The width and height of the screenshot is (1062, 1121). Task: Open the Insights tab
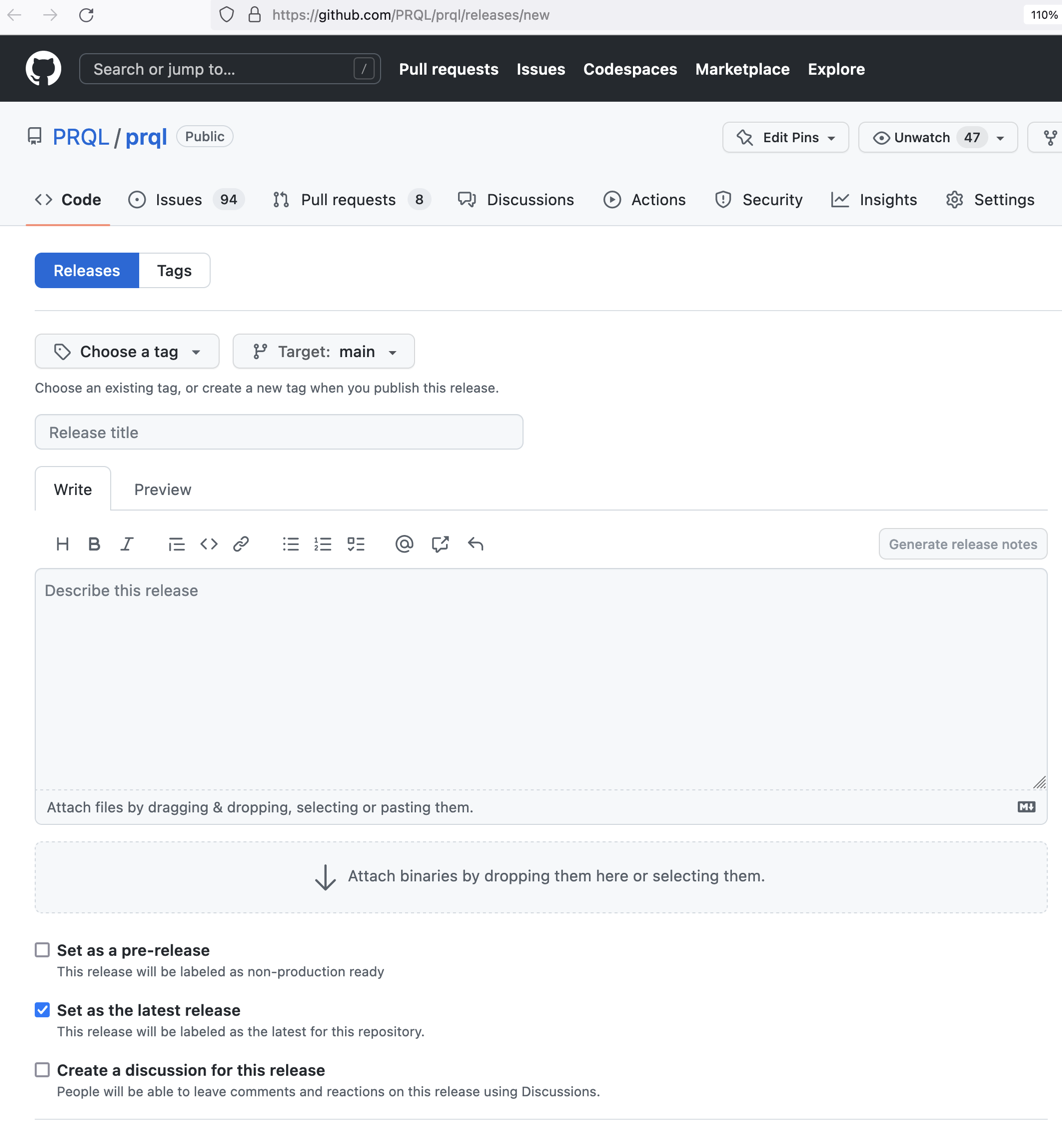(874, 199)
